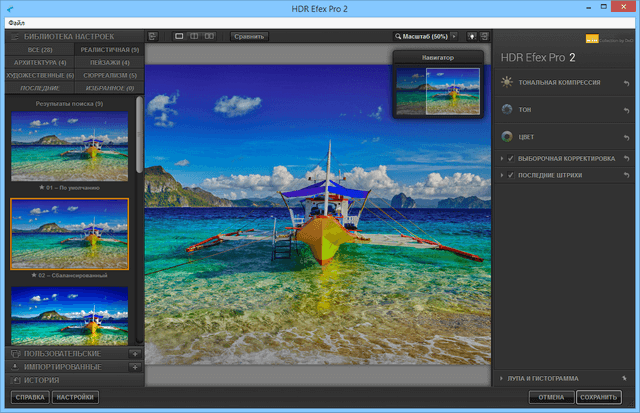Switch to split preview view icon

[194, 36]
